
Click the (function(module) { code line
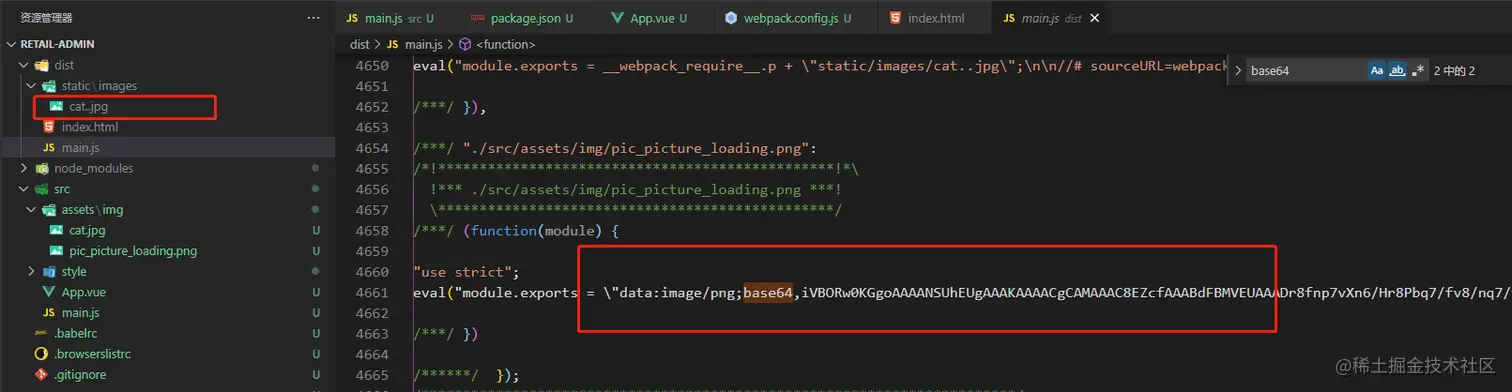pyautogui.click(x=517, y=230)
